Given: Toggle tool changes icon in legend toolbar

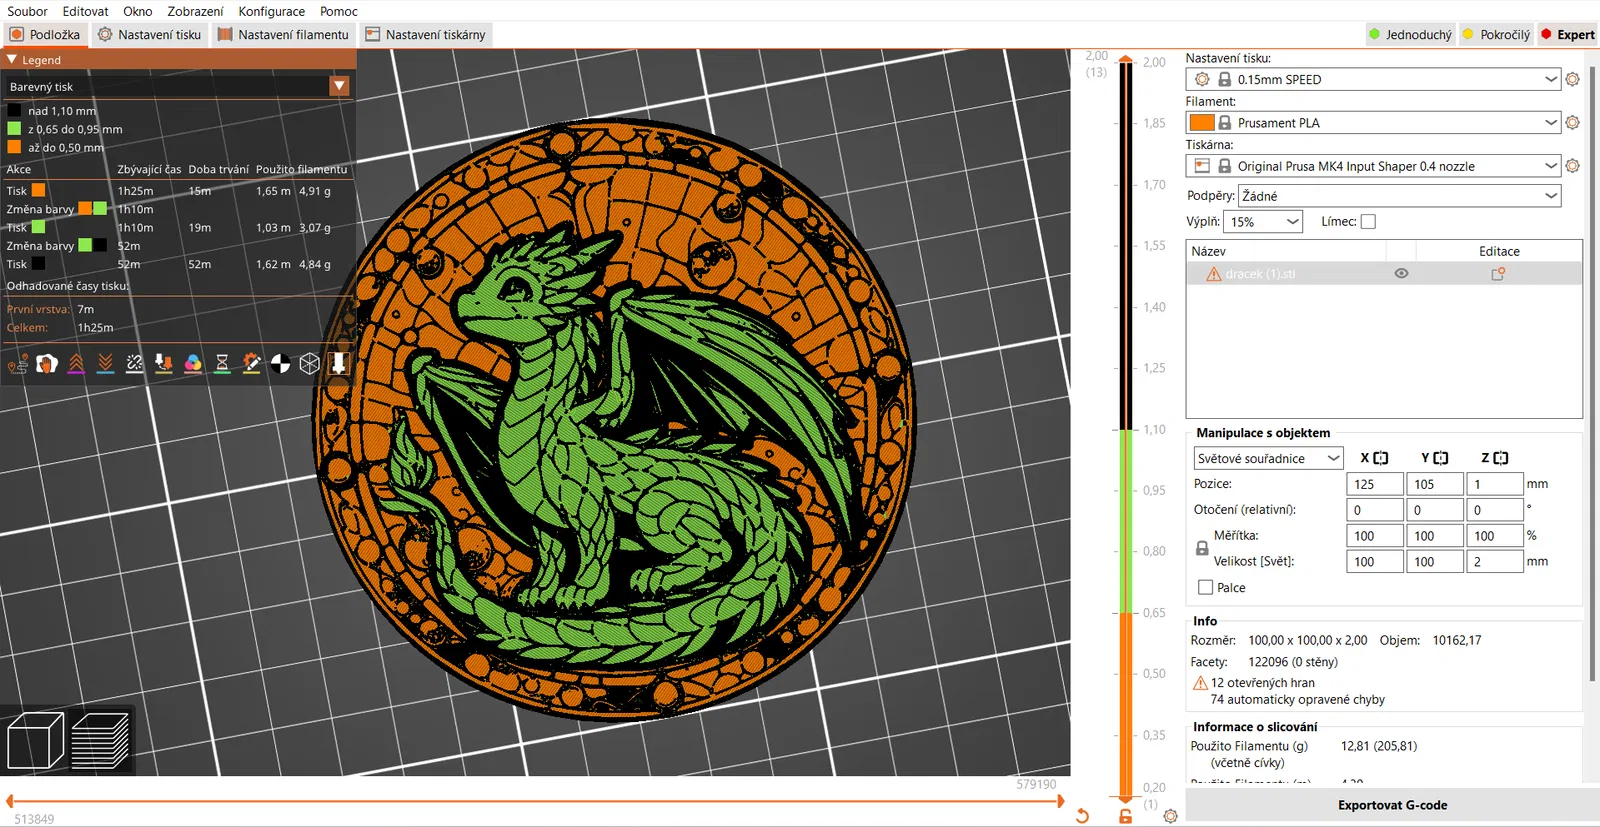Looking at the screenshot, I should pyautogui.click(x=164, y=364).
